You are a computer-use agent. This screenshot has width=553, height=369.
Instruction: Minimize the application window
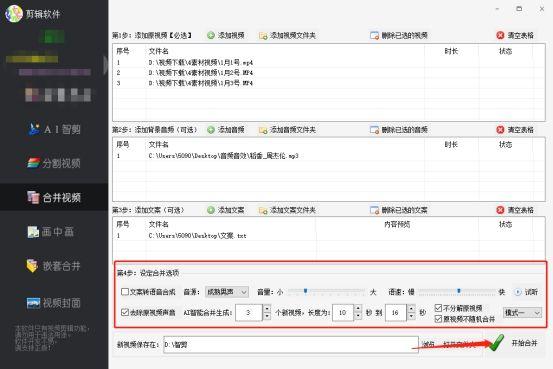tap(497, 9)
